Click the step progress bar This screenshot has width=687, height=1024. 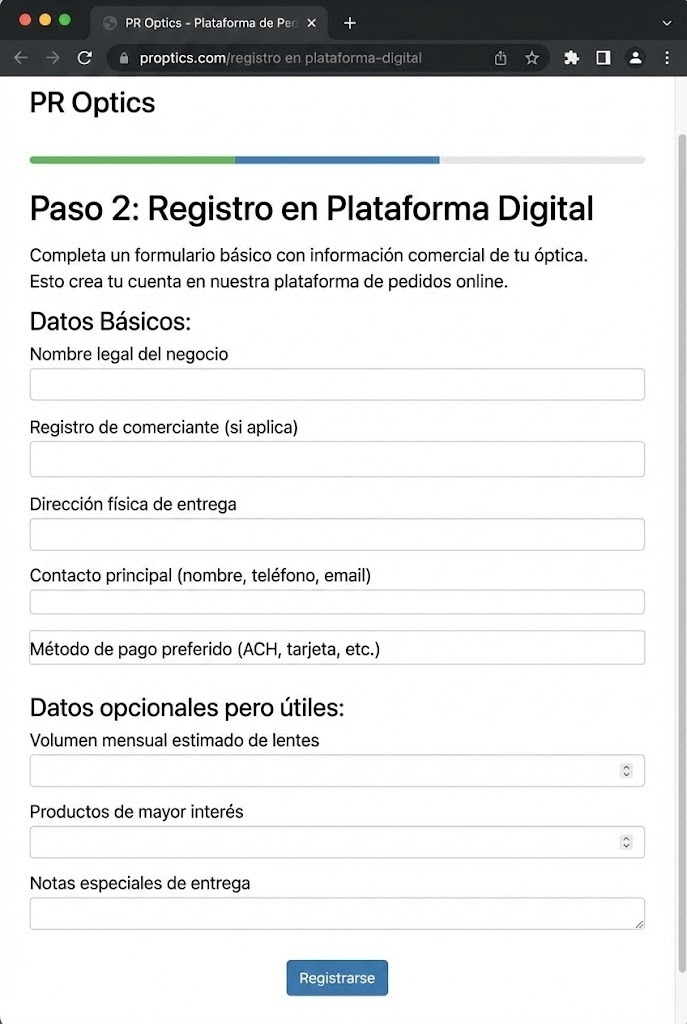(337, 160)
